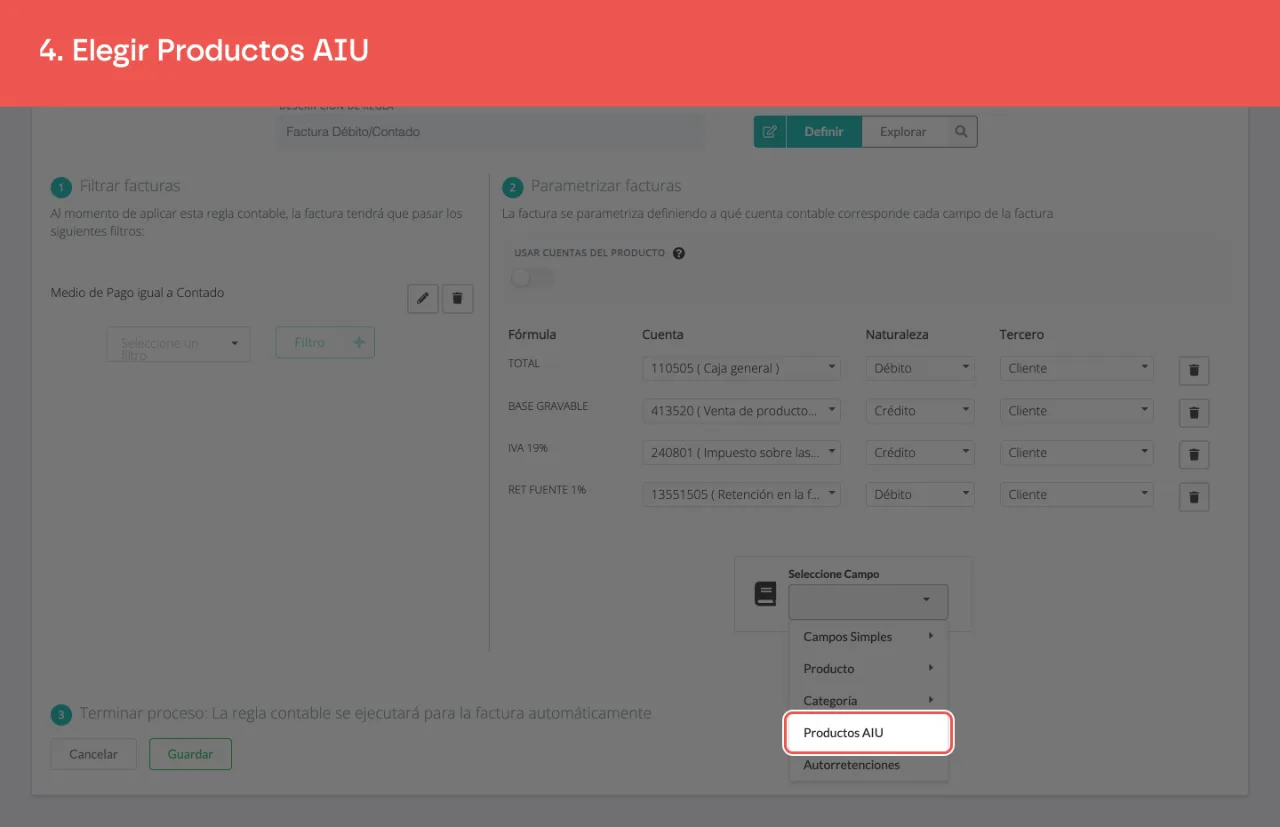Image resolution: width=1280 pixels, height=827 pixels.
Task: Click the BASE GRAVABLE formula label
Action: (x=548, y=406)
